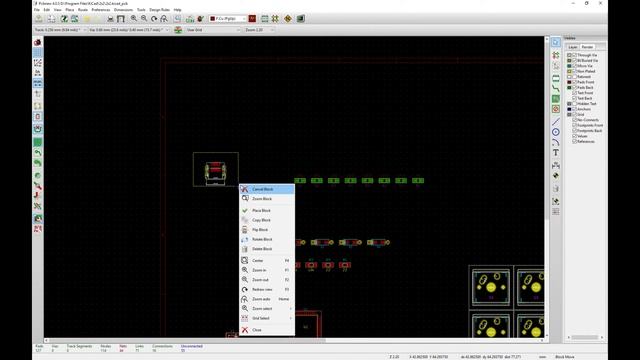Expand the Zoom select submenu
This screenshot has width=640, height=360.
point(267,309)
